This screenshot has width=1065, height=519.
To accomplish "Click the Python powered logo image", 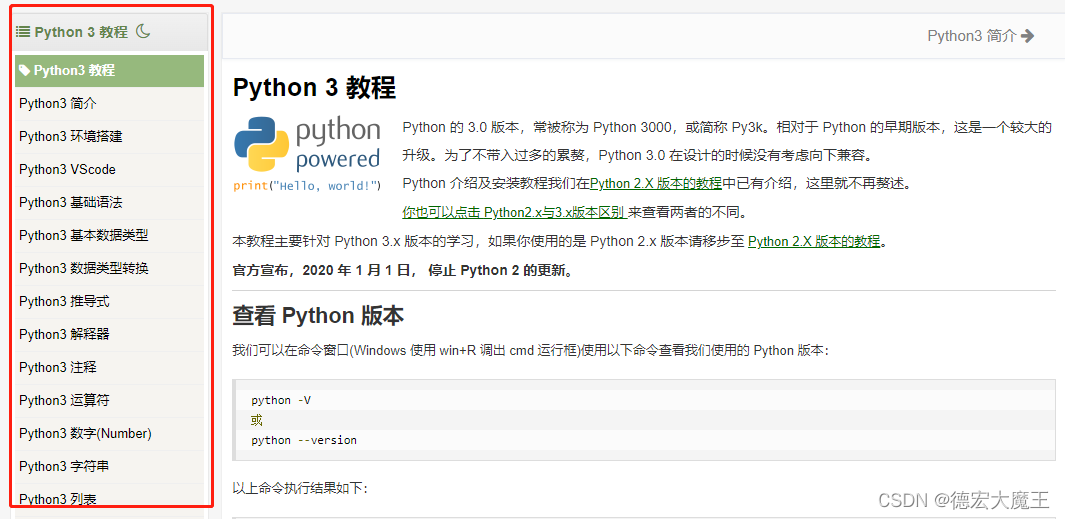I will (x=307, y=154).
